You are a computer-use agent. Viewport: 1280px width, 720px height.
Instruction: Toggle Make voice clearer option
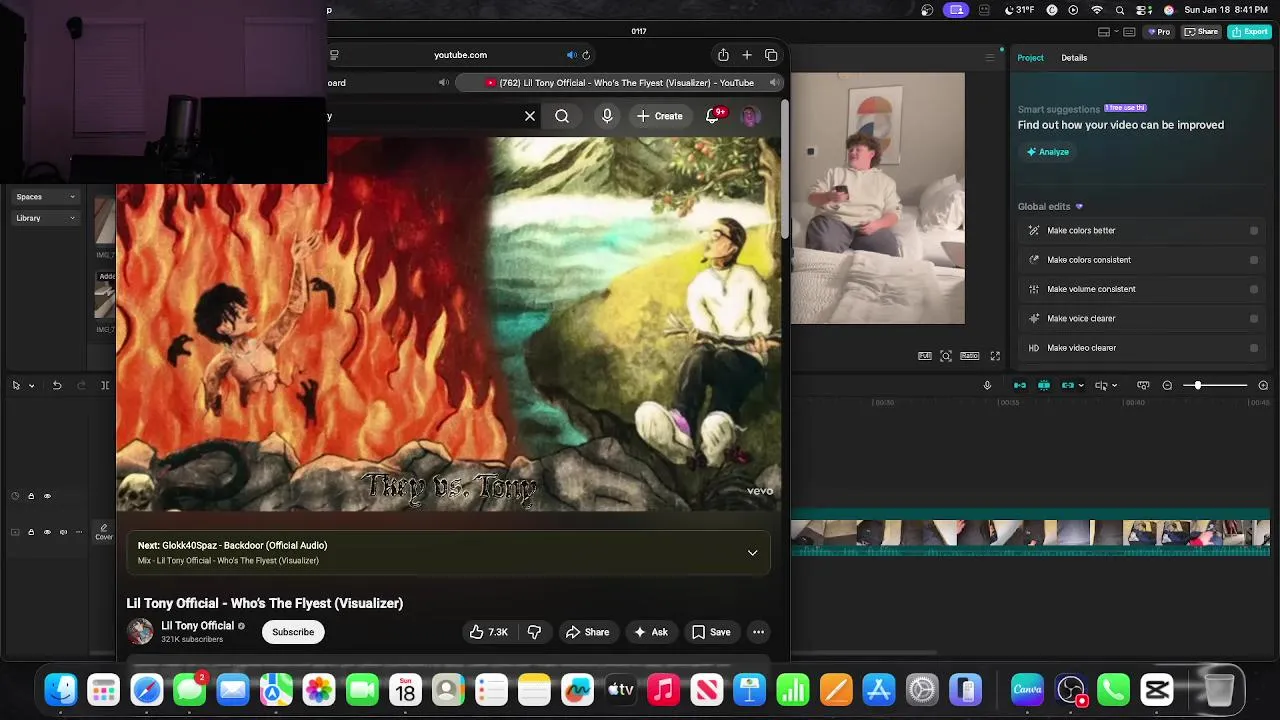[1253, 319]
